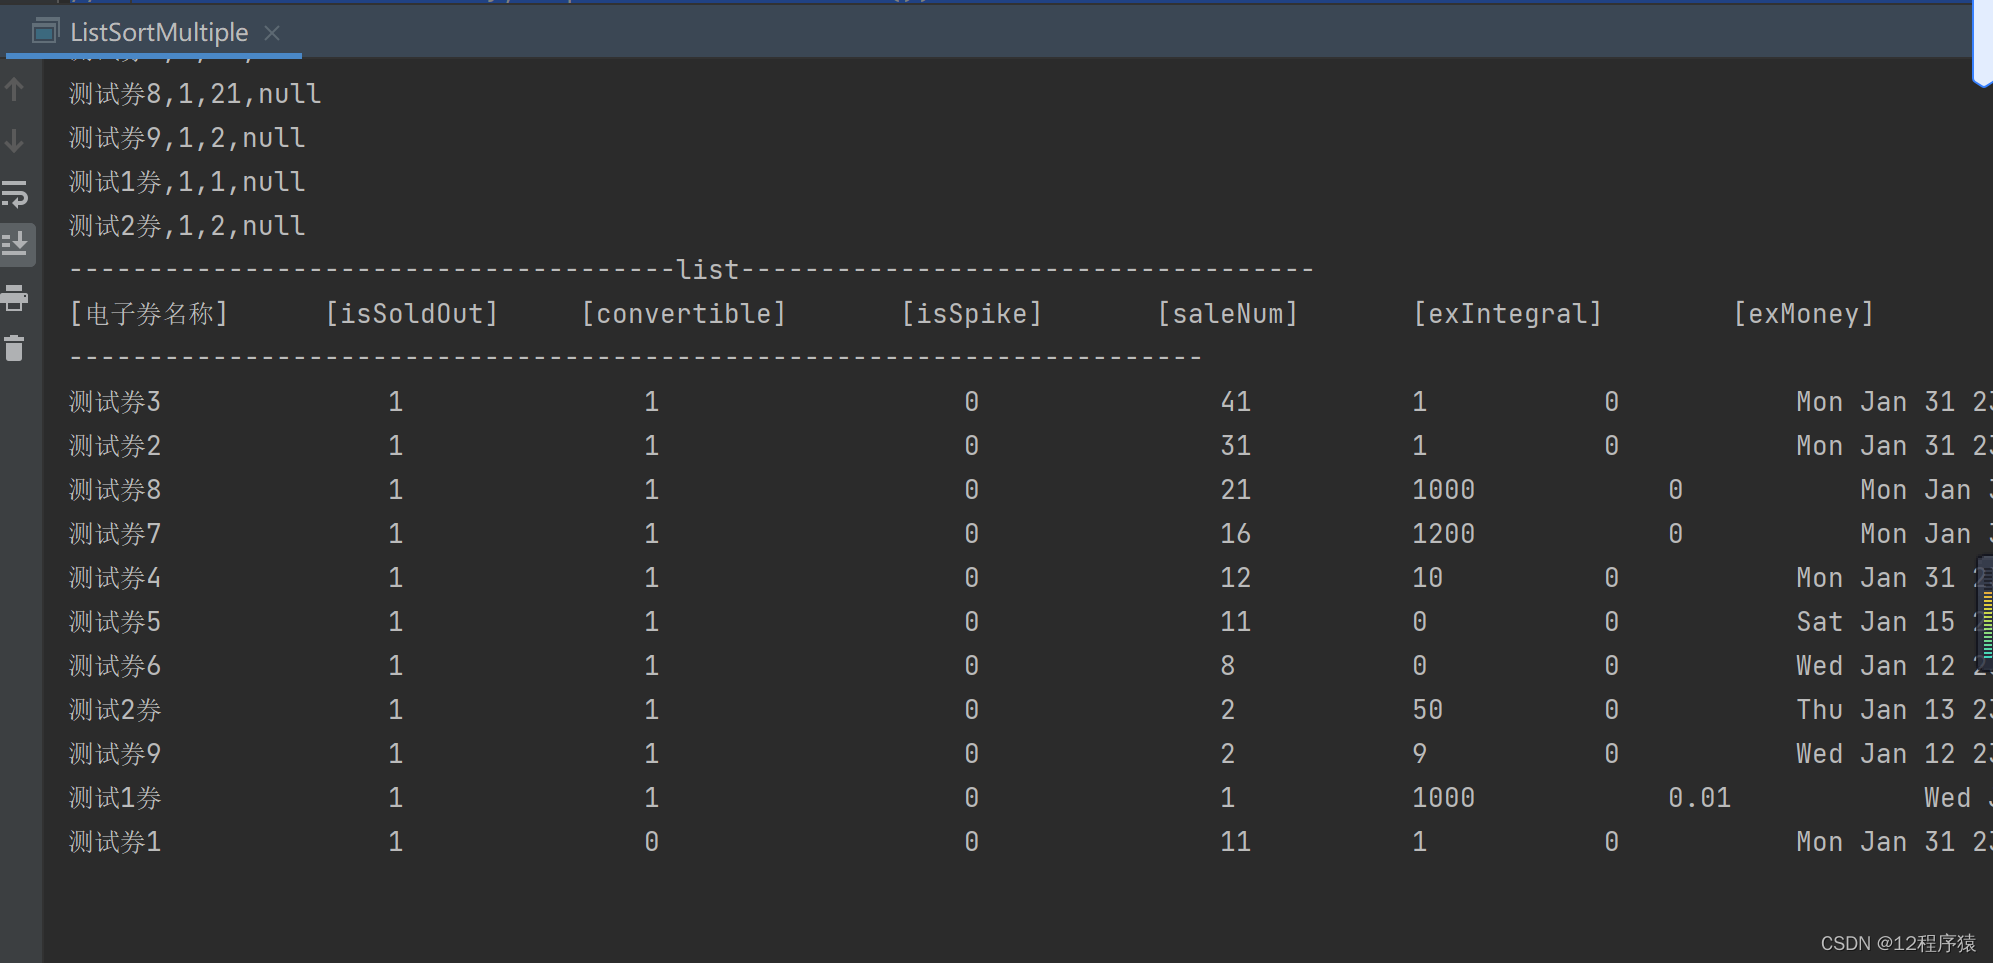The height and width of the screenshot is (963, 1993).
Task: Click saleNum value 16
Action: (x=1236, y=534)
